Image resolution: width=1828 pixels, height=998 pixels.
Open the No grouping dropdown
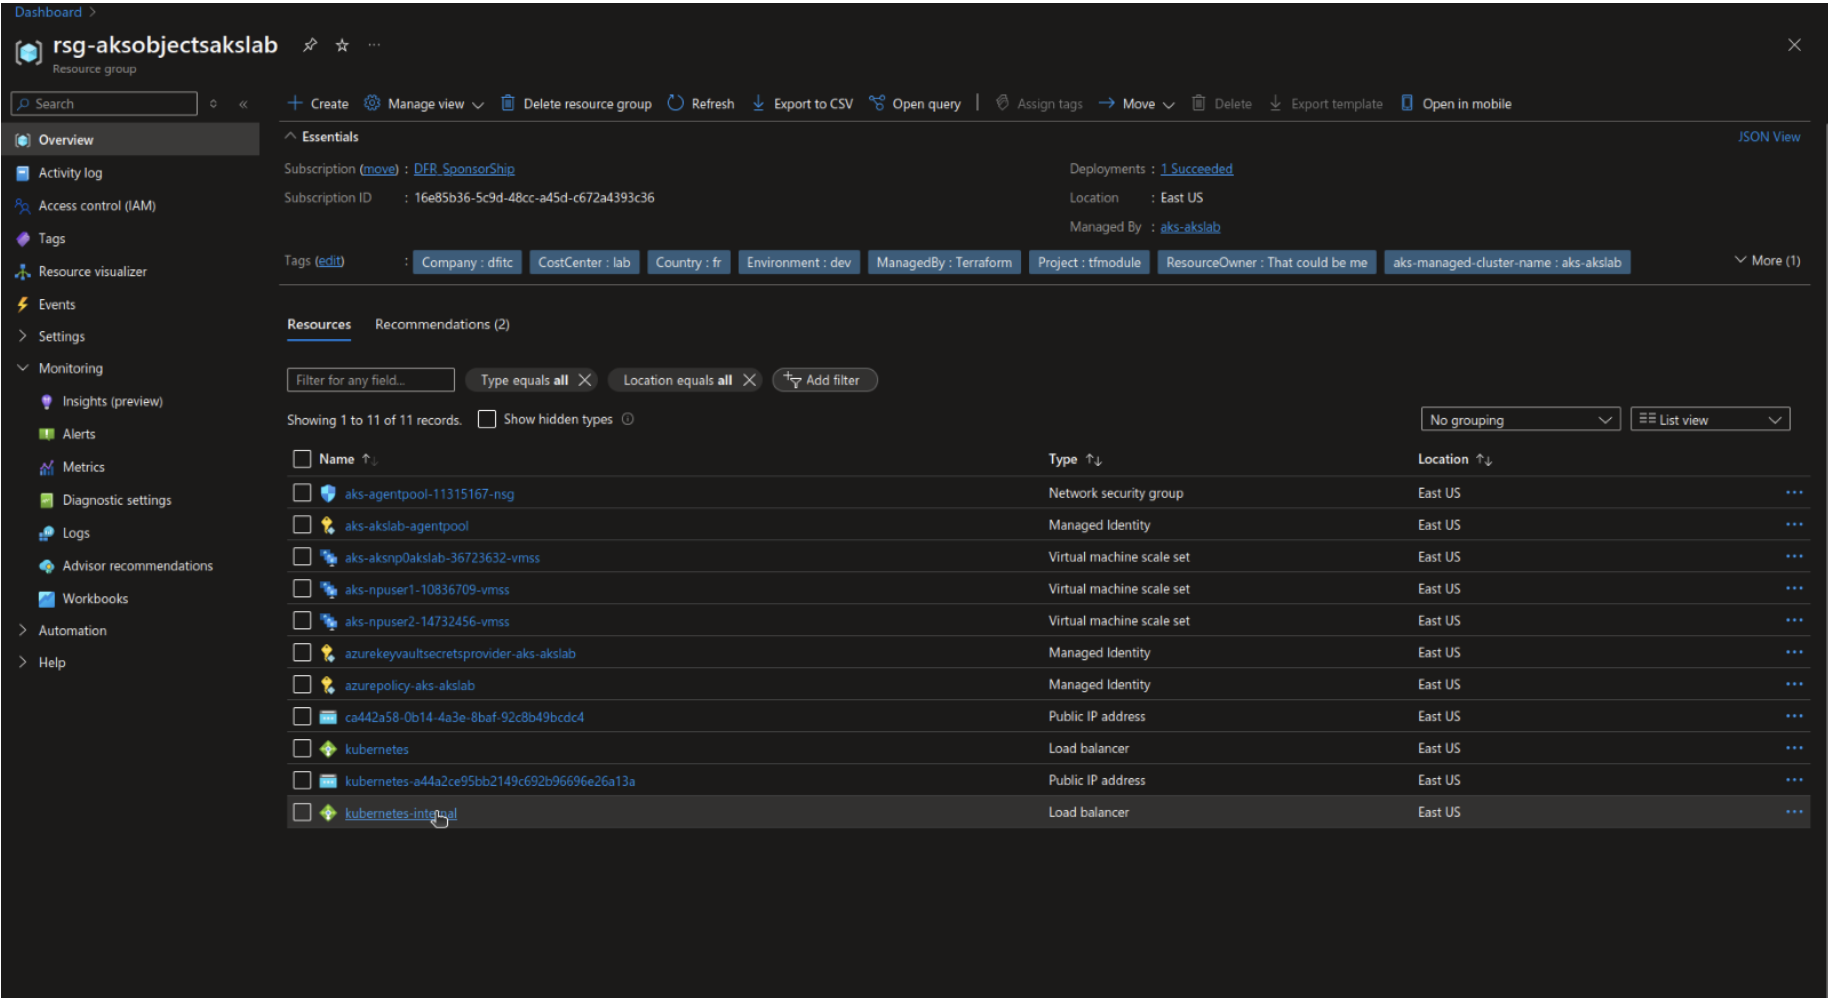(x=1519, y=419)
